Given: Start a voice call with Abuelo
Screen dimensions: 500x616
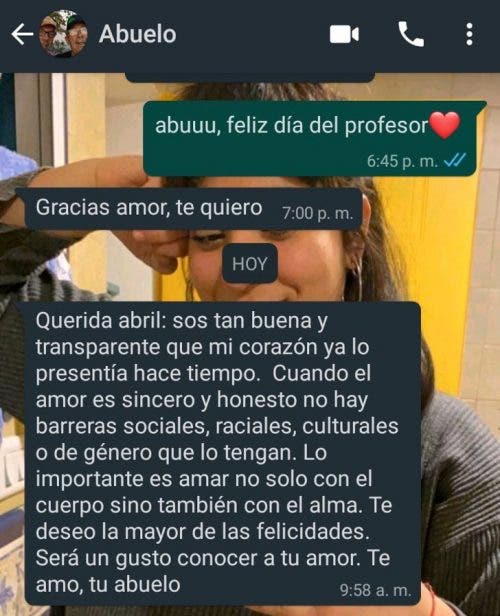Looking at the screenshot, I should point(411,34).
